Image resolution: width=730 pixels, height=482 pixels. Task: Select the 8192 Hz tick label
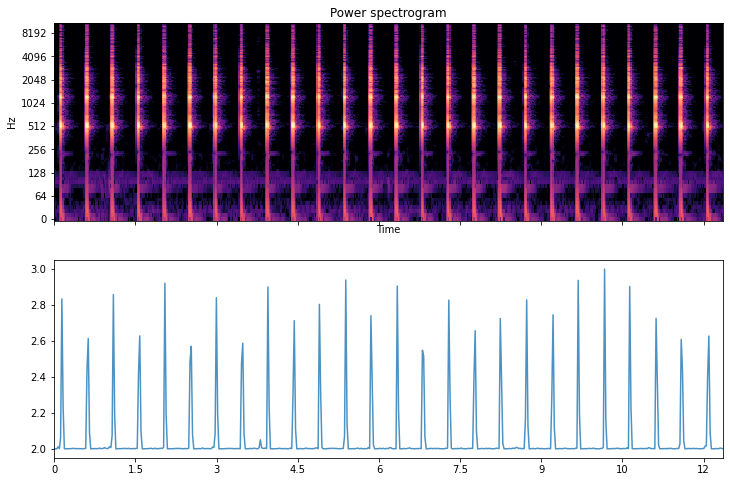click(x=33, y=33)
